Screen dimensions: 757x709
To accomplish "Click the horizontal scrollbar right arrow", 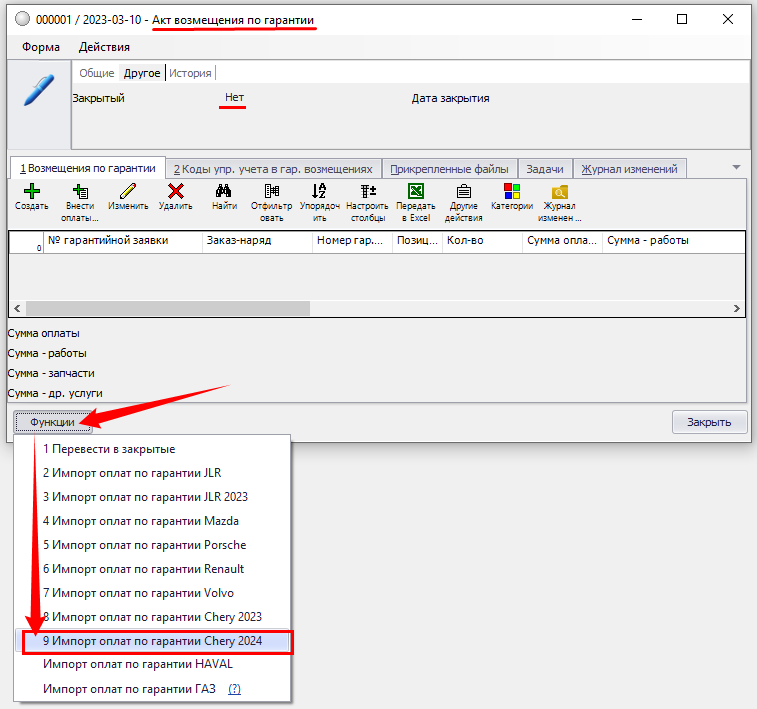I will pyautogui.click(x=737, y=309).
